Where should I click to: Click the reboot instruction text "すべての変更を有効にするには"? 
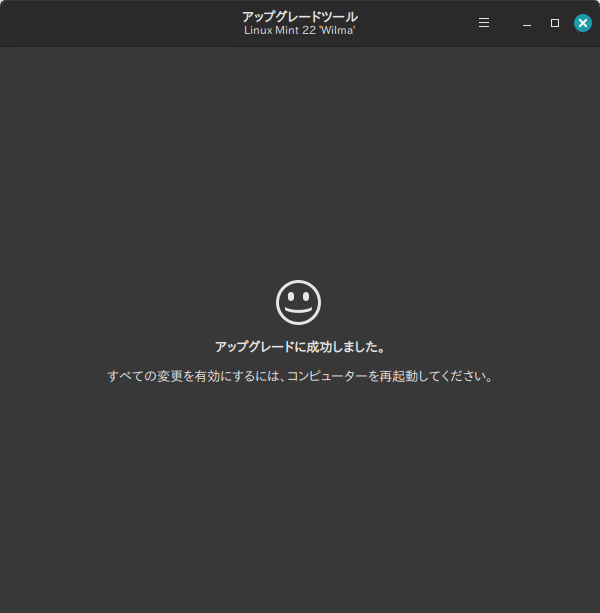[195, 376]
